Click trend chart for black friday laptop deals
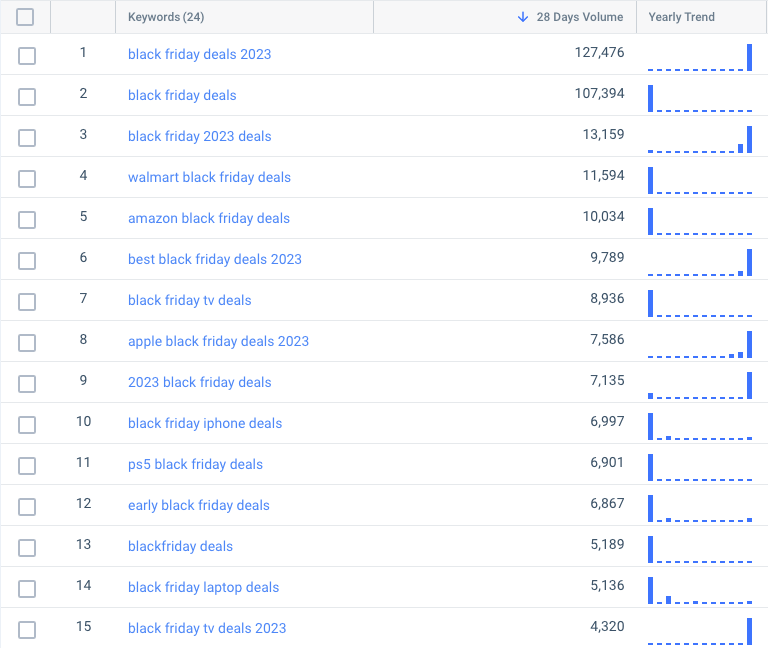The width and height of the screenshot is (768, 648). point(700,590)
